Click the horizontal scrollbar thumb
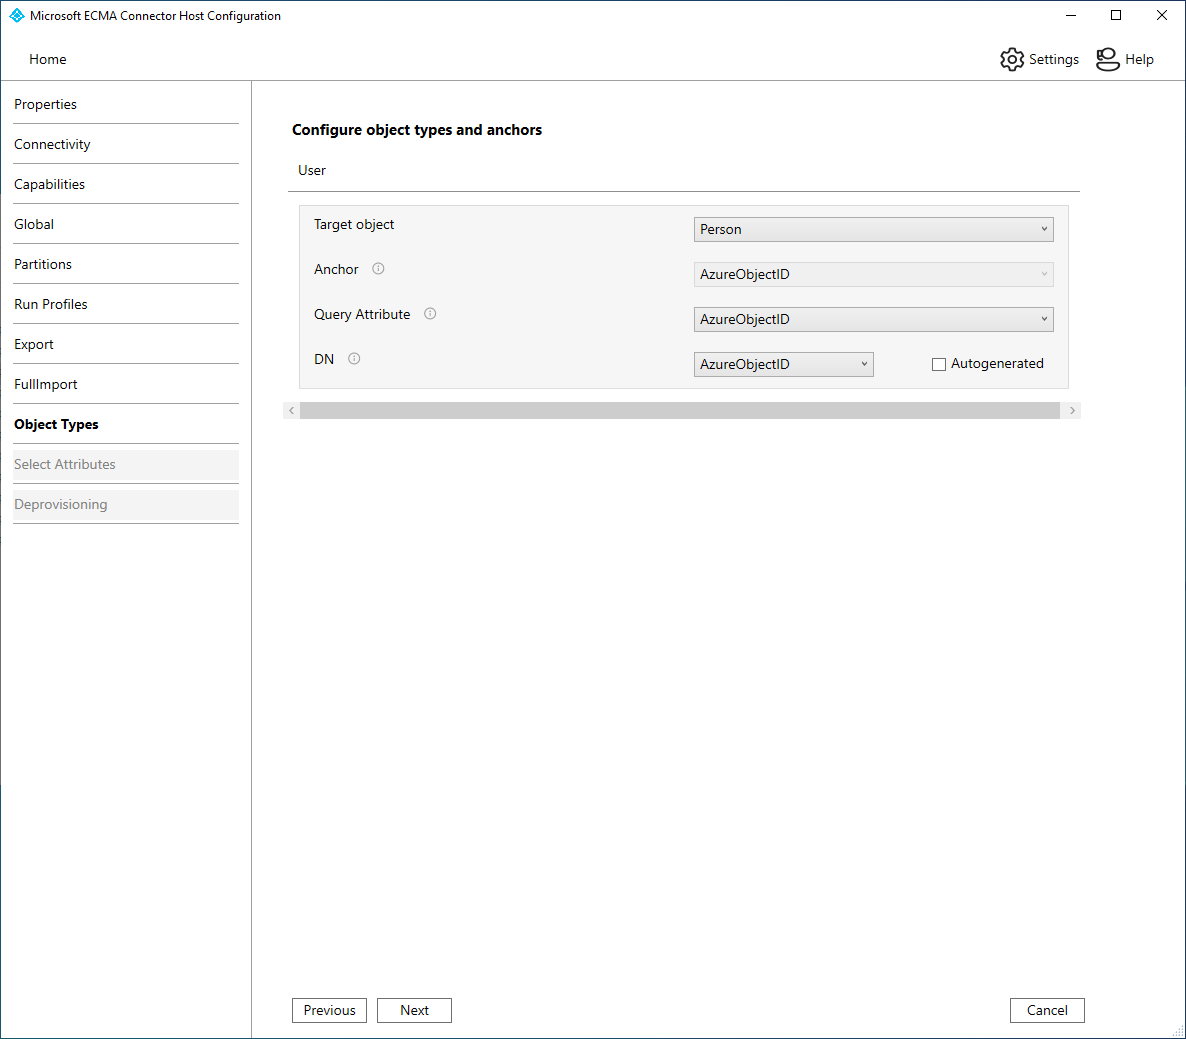1186x1039 pixels. pos(680,411)
